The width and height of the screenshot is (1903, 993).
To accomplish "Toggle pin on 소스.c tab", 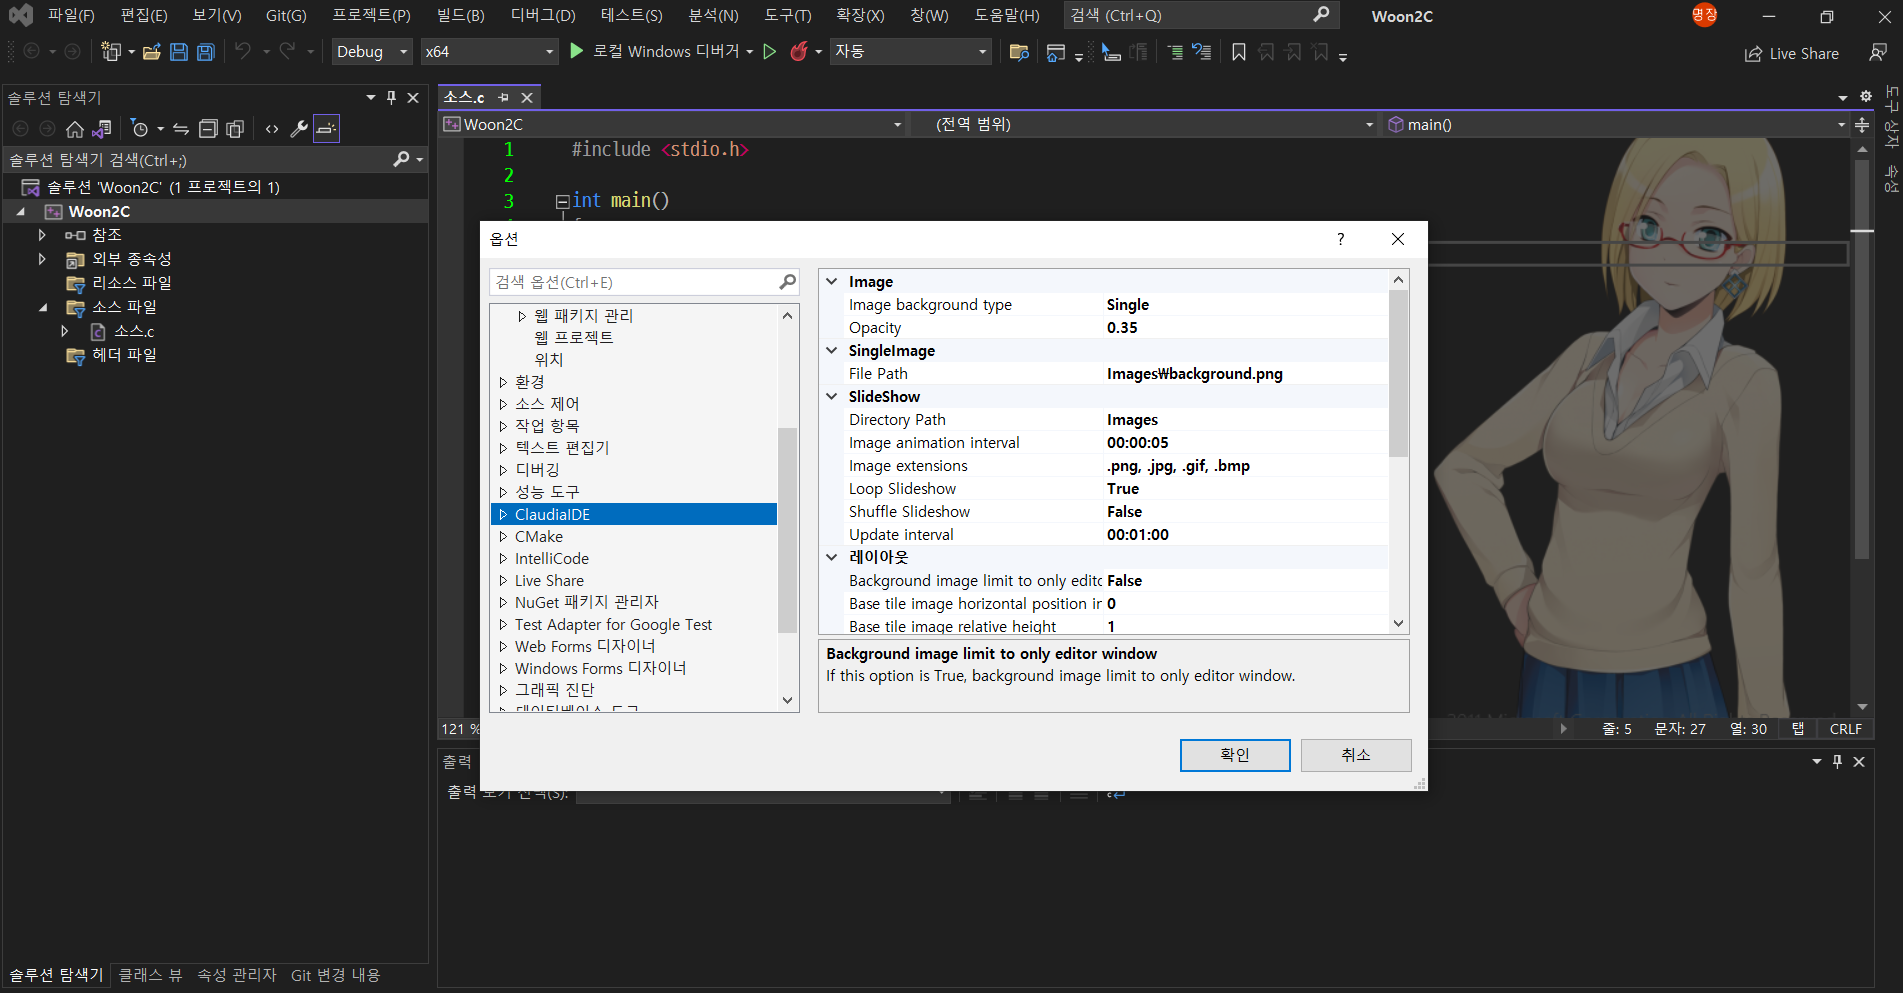I will (504, 97).
